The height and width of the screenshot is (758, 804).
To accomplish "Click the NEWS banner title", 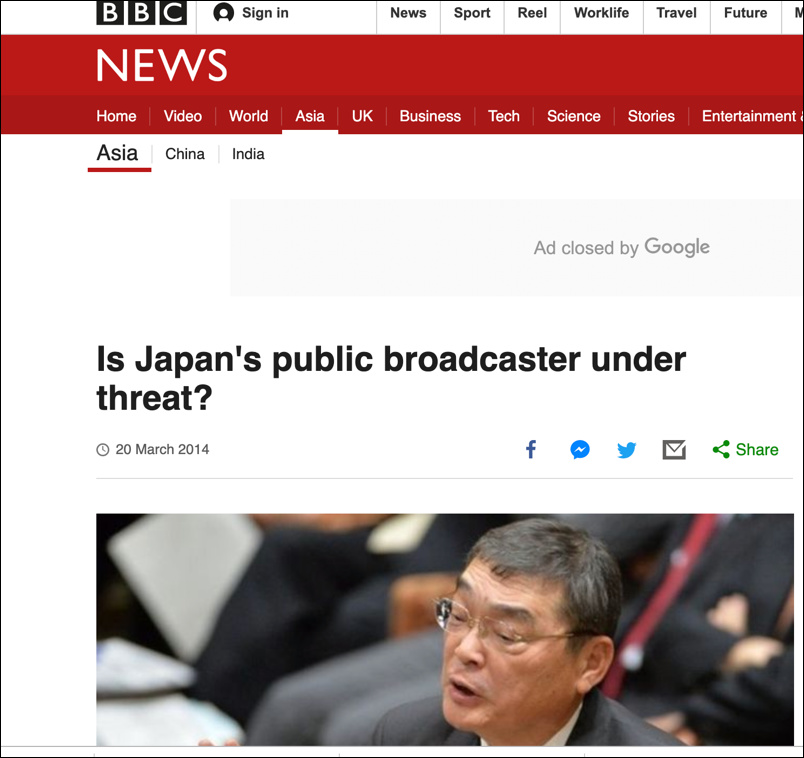I will pos(162,65).
